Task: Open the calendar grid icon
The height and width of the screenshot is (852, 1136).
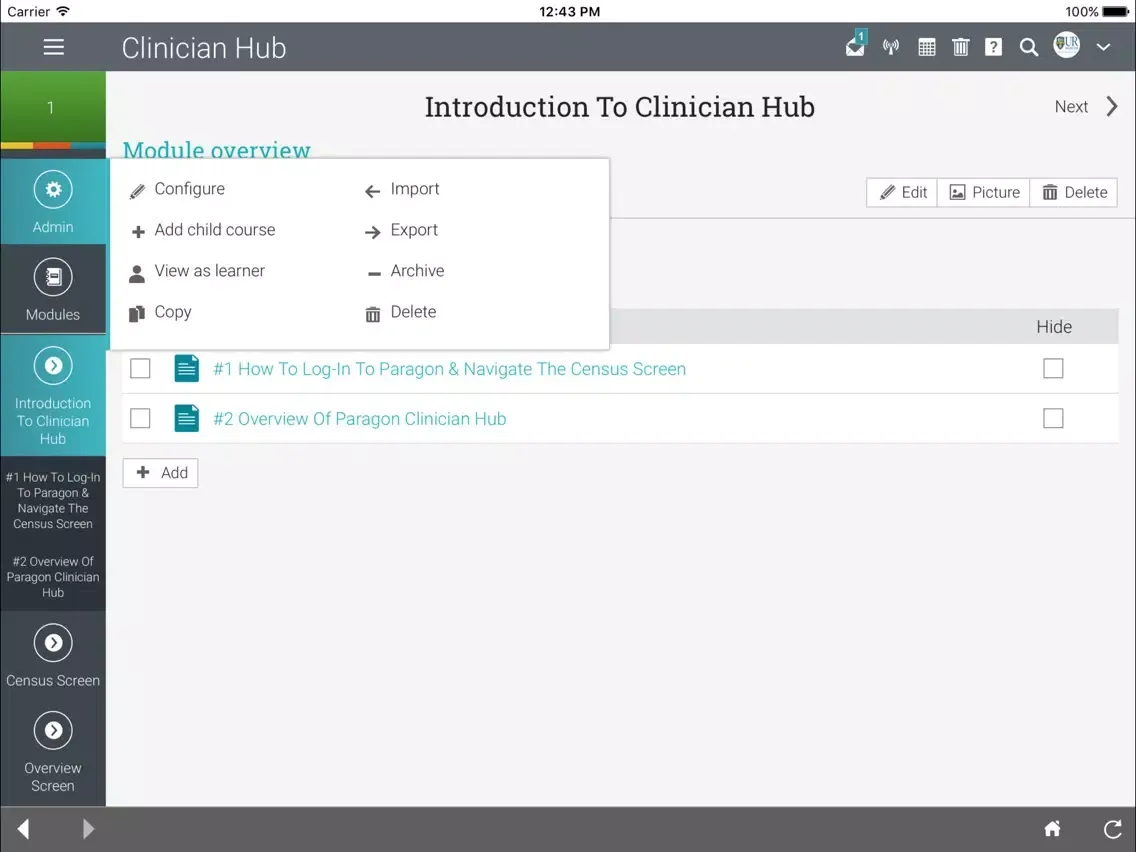Action: point(926,48)
